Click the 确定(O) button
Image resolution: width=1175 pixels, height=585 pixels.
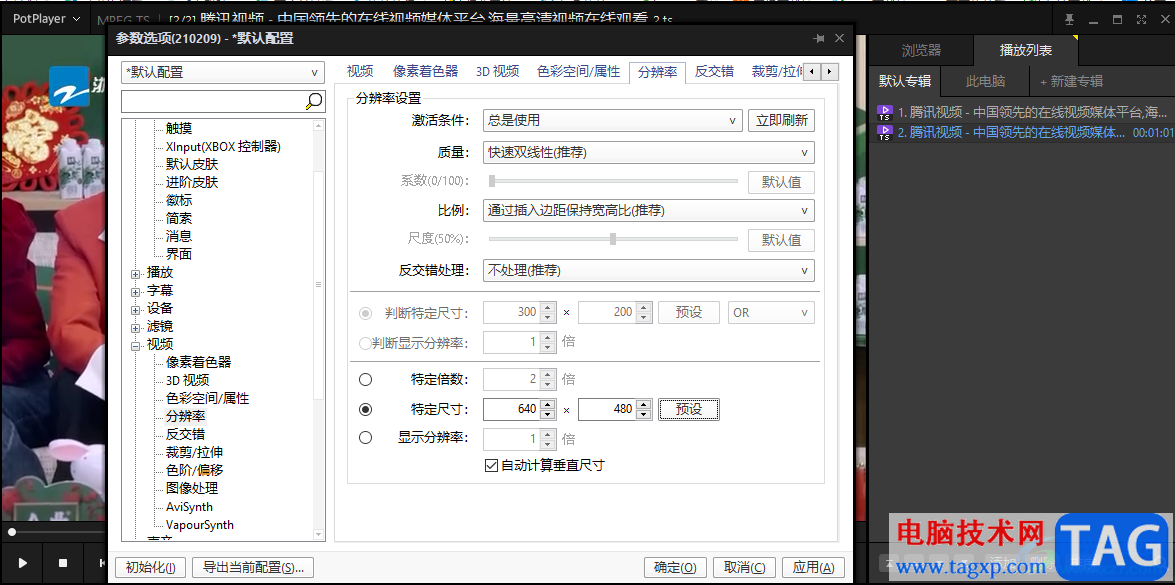(675, 568)
